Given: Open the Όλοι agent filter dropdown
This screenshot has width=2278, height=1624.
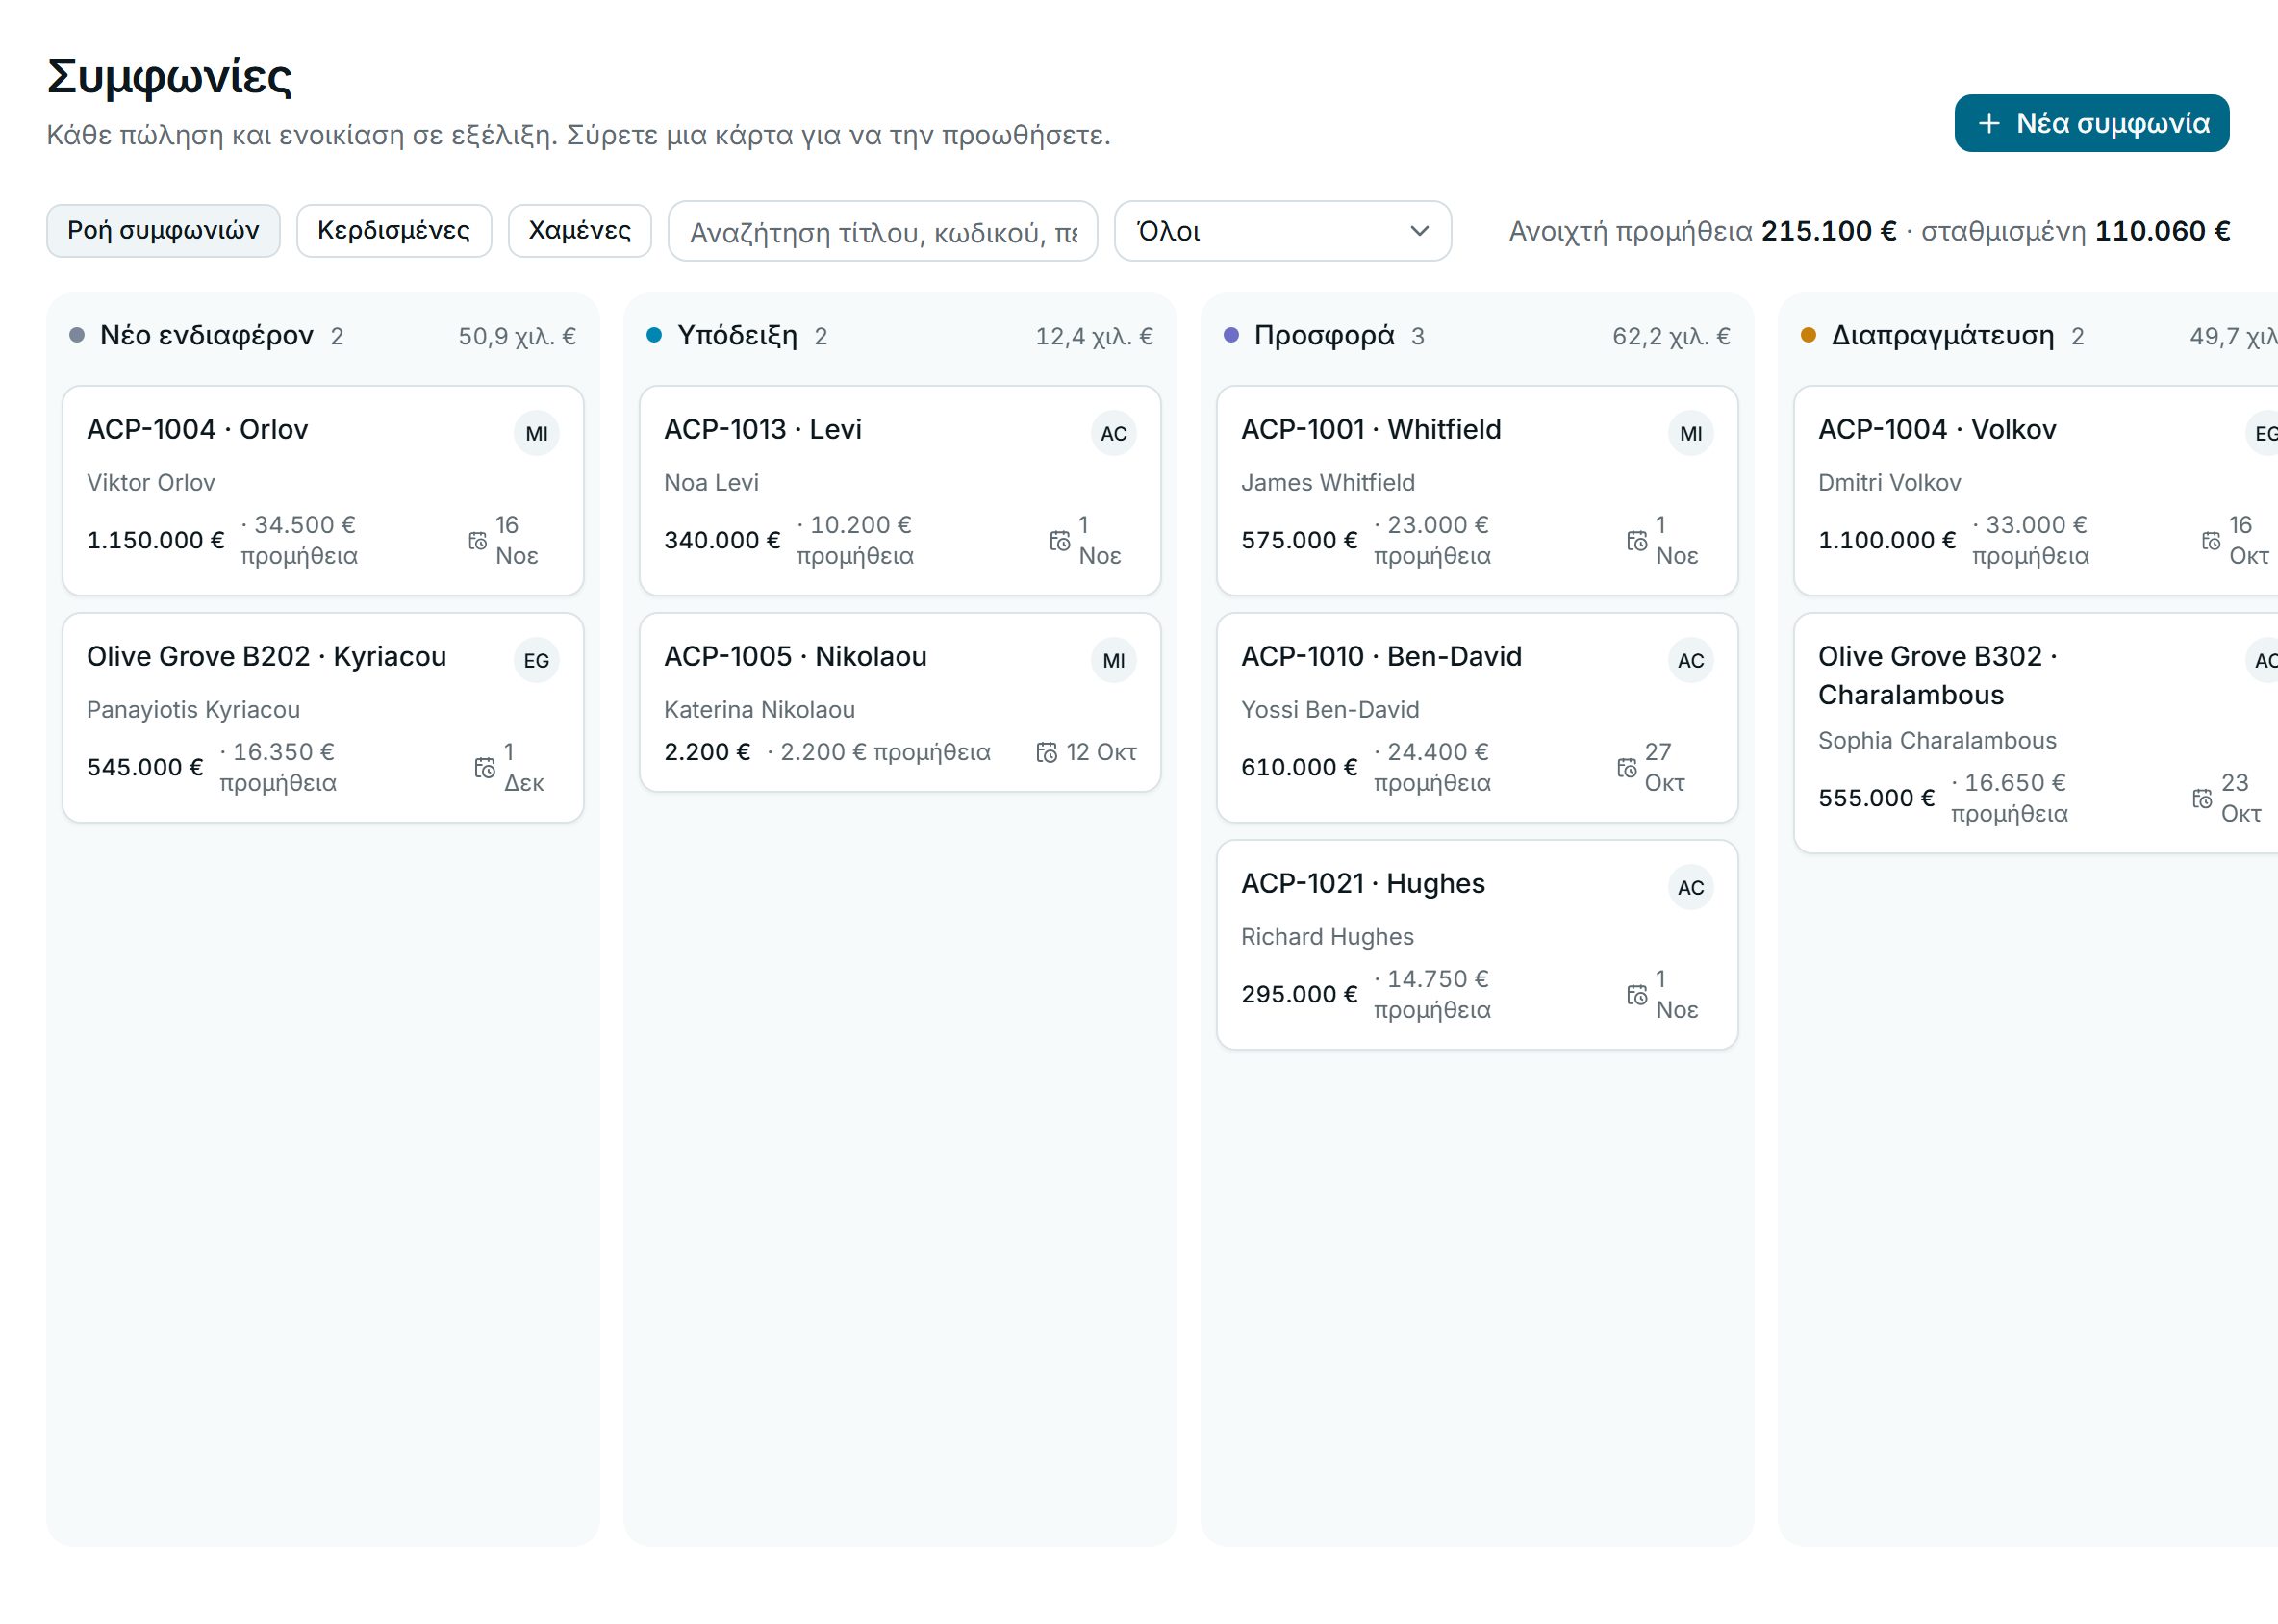Looking at the screenshot, I should pyautogui.click(x=1283, y=231).
